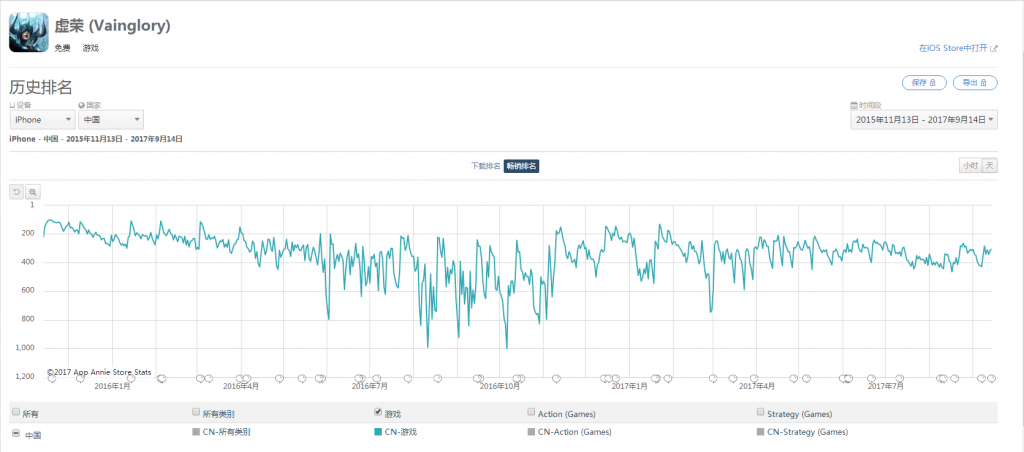This screenshot has height=452, width=1024.
Task: Click the CN-游戏 teal legend swatch
Action: [x=377, y=432]
